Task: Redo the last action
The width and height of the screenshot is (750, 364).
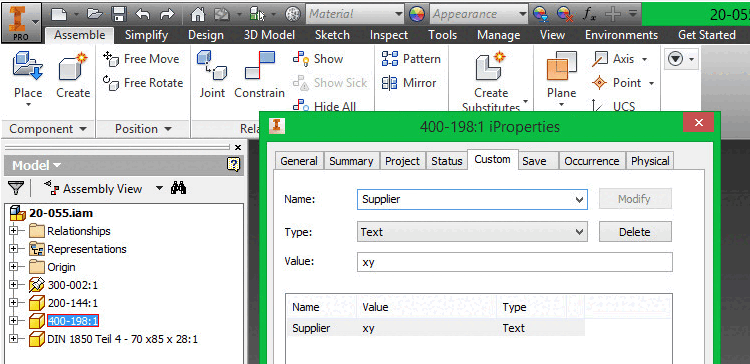Action: pos(167,14)
